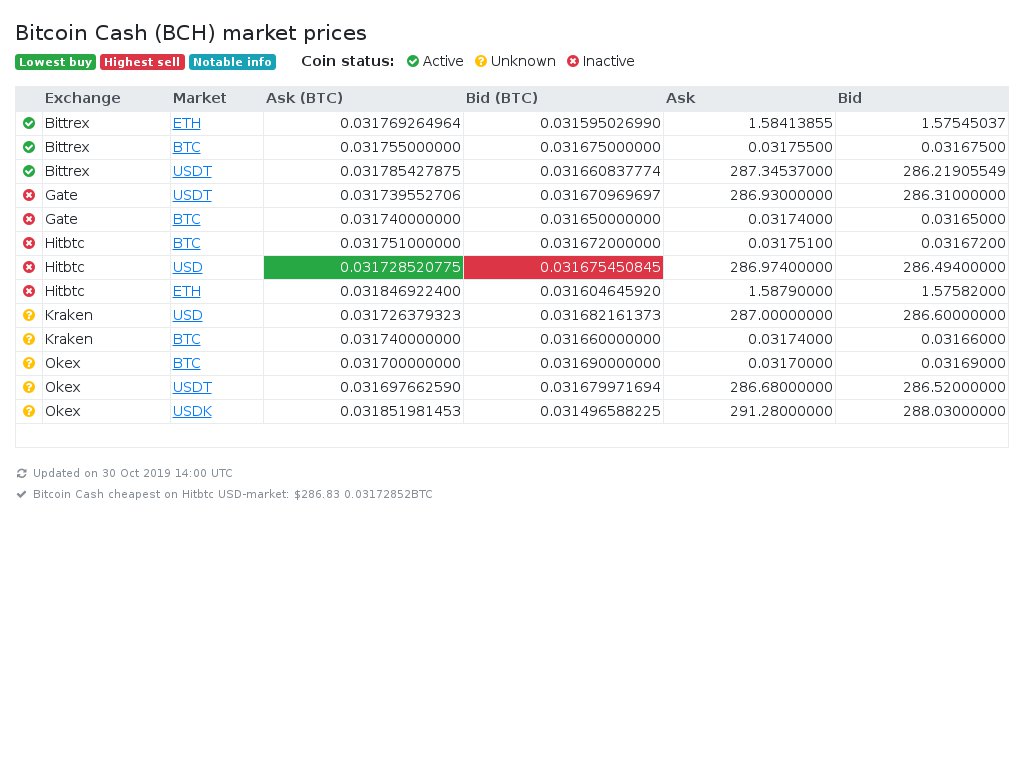Screen dimensions: 1024x768
Task: Click refresh icon beside Updated timestamp
Action: 22,473
